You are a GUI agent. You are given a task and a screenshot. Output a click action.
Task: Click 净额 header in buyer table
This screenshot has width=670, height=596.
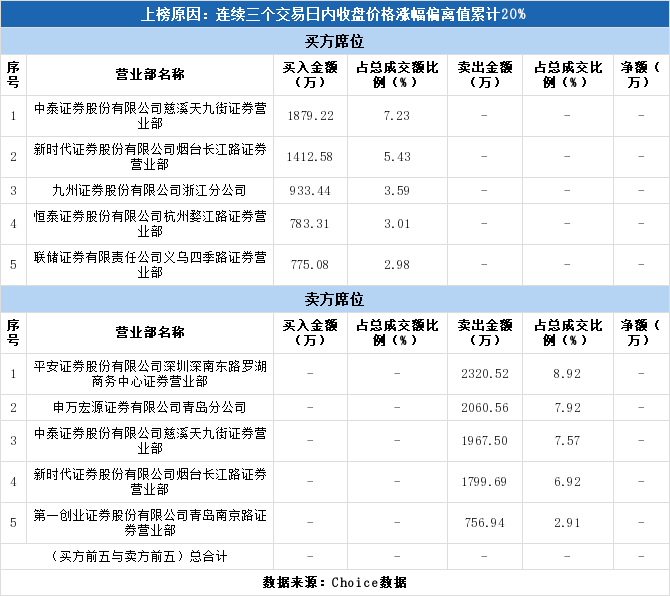coord(641,75)
